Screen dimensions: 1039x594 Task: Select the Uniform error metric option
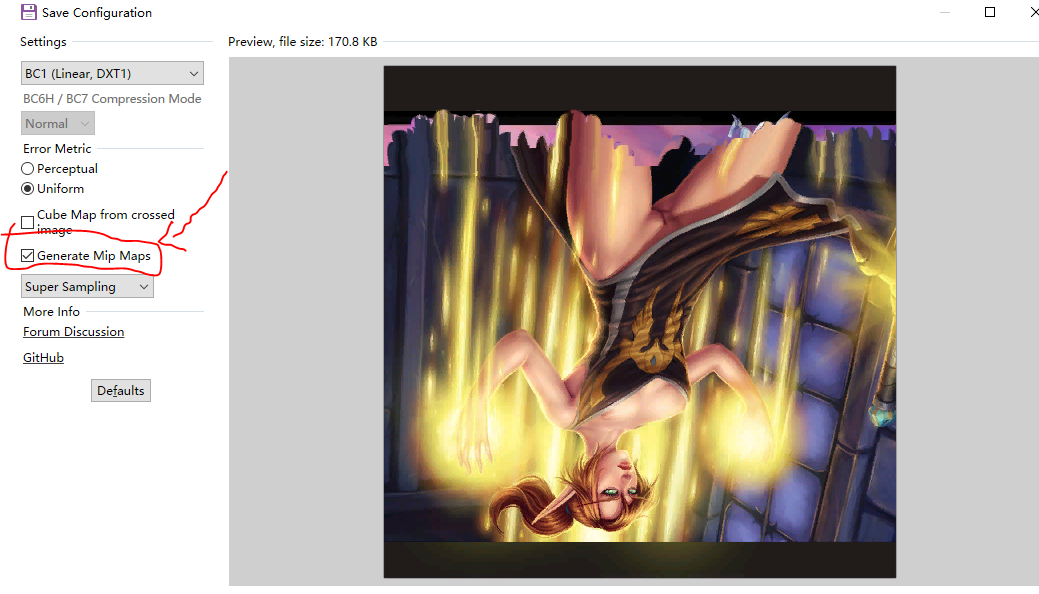pos(28,189)
